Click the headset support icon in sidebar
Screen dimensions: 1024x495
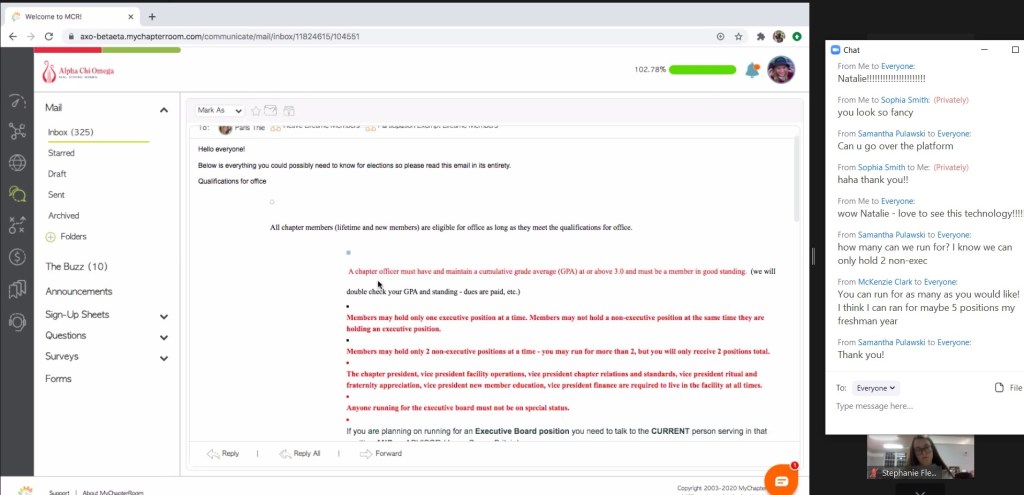tap(16, 321)
